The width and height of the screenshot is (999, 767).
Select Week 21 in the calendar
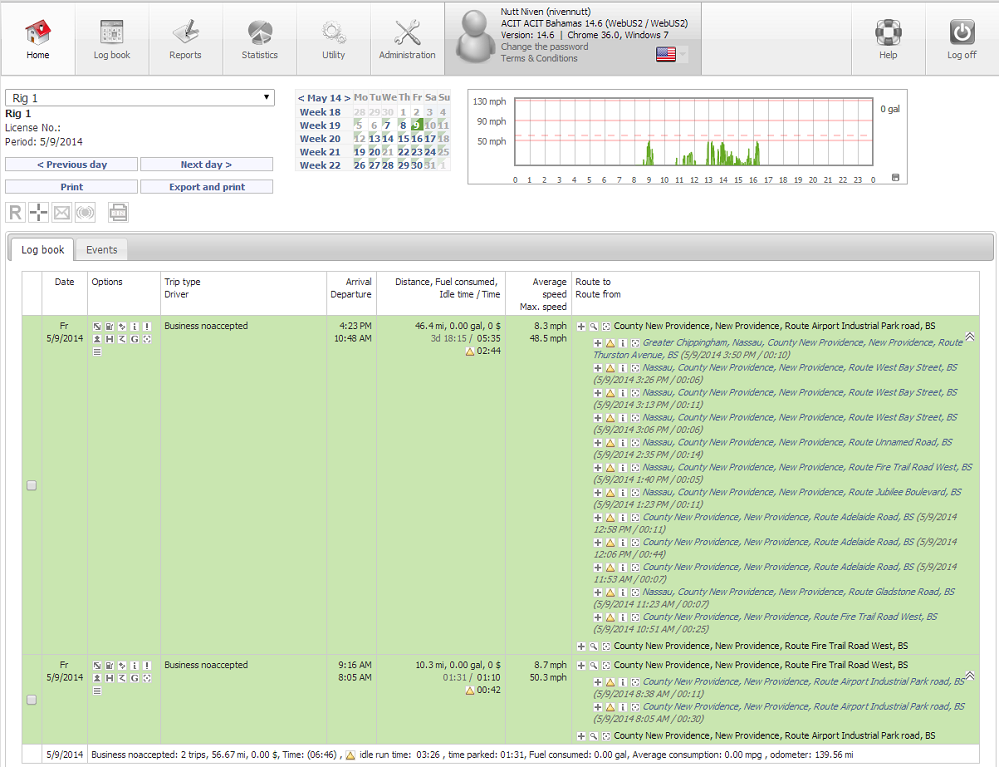320,152
